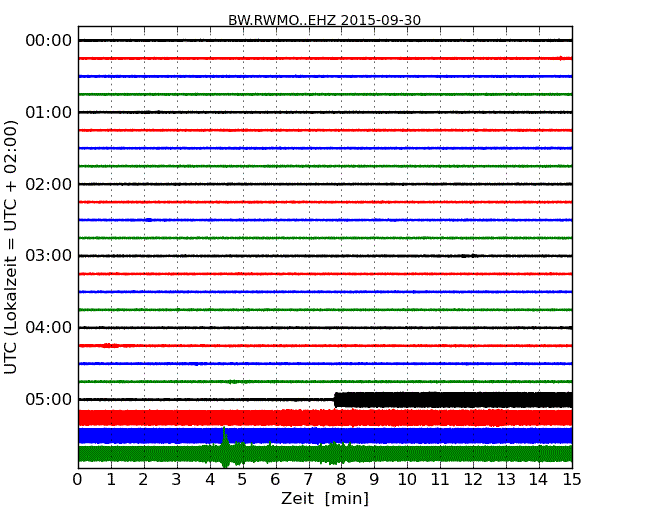The width and height of the screenshot is (650, 520).
Task: Click x-axis tick label 12
Action: point(473,480)
